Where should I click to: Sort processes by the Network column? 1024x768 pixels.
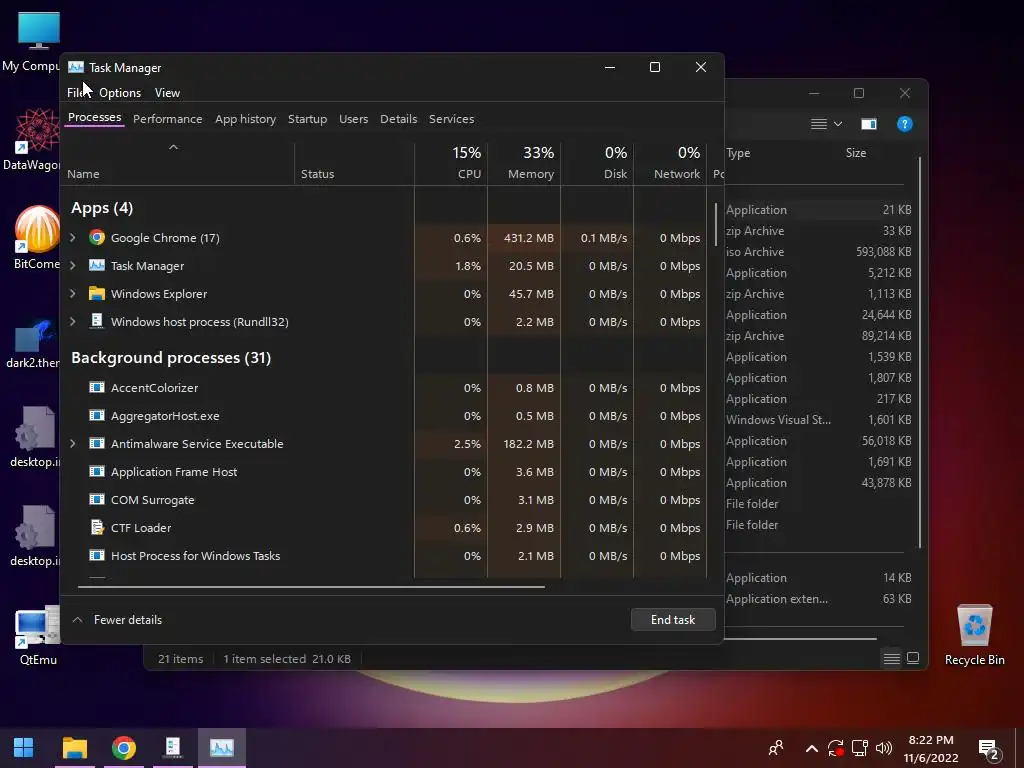(x=671, y=163)
